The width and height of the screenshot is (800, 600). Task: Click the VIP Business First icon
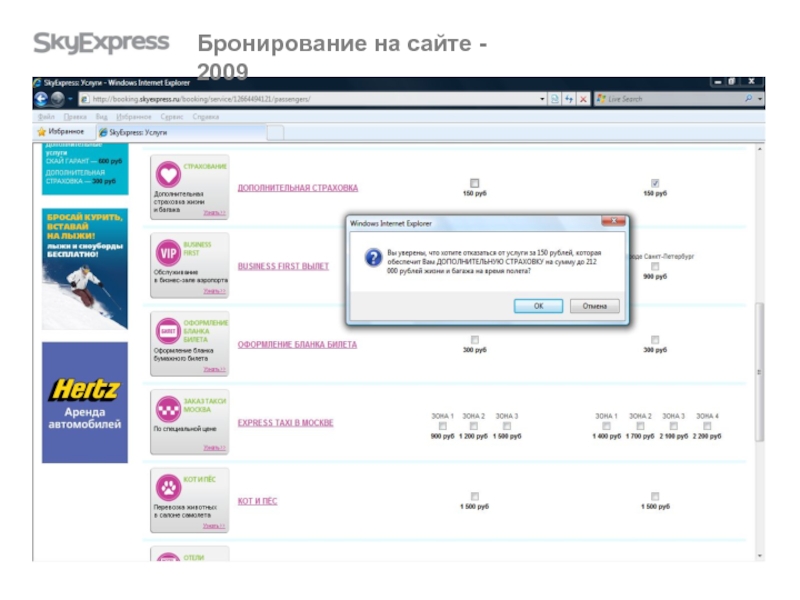pos(168,253)
